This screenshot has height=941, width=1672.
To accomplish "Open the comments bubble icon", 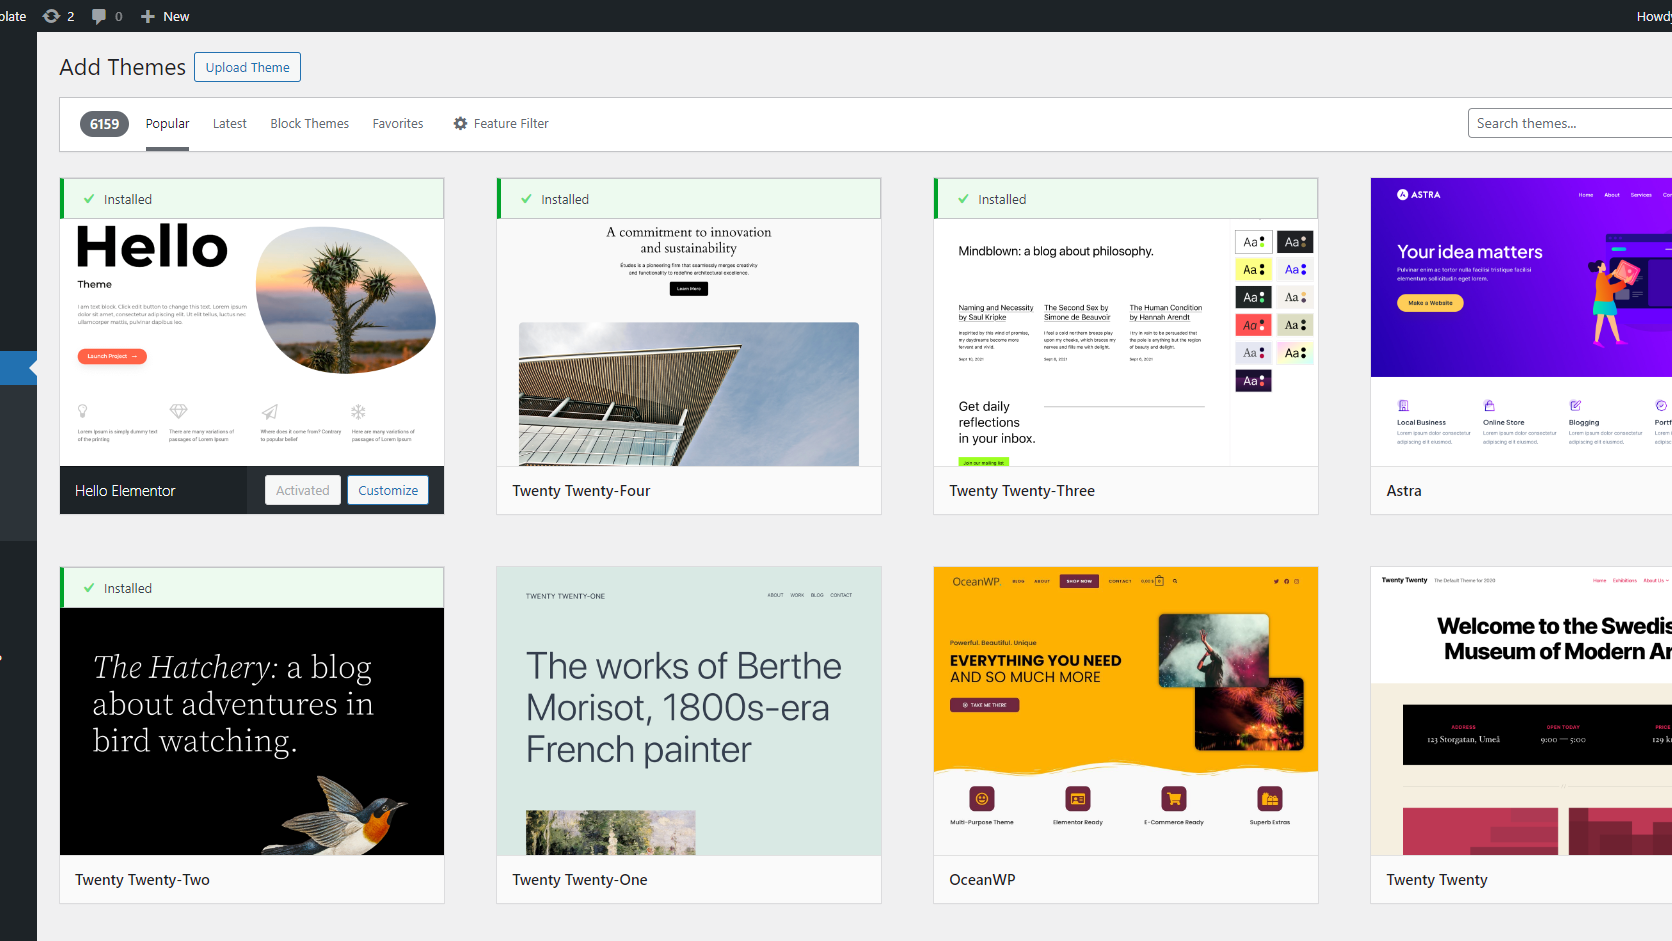I will point(99,16).
